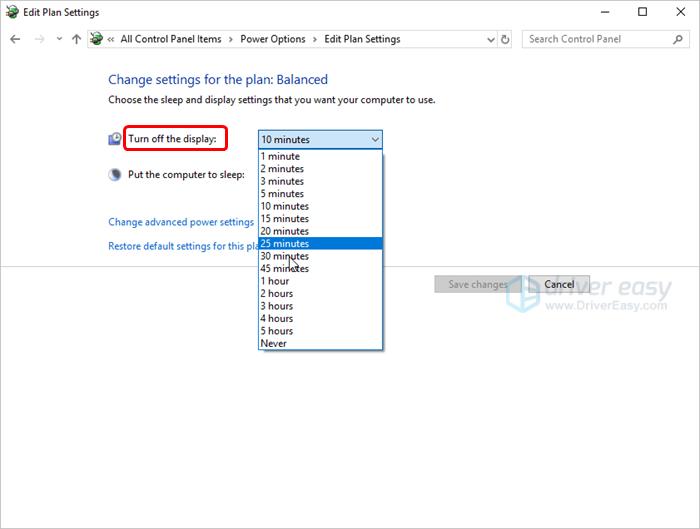Select 1 minute from the list
This screenshot has width=700, height=529.
coord(320,156)
